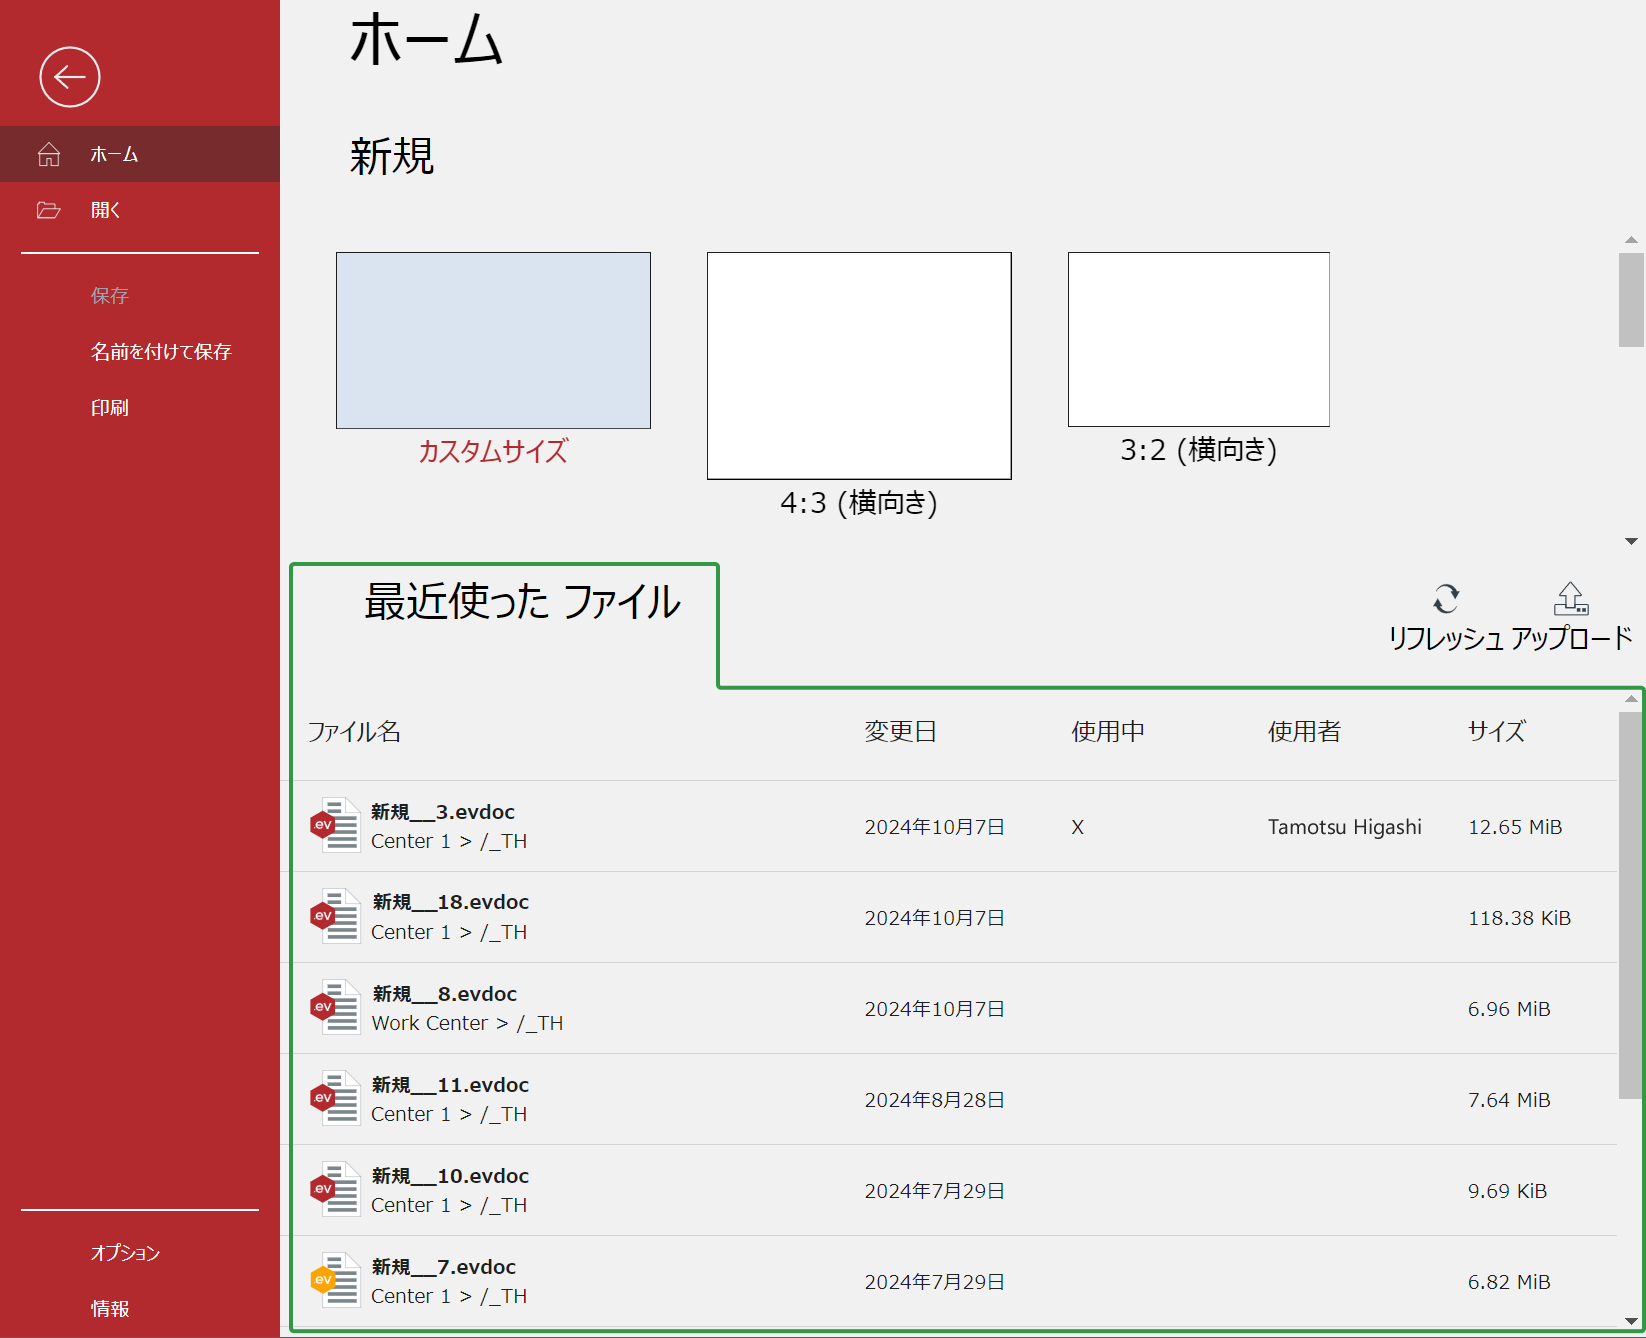This screenshot has width=1646, height=1338.
Task: Click user name Tamotsu Higashi
Action: click(1345, 827)
